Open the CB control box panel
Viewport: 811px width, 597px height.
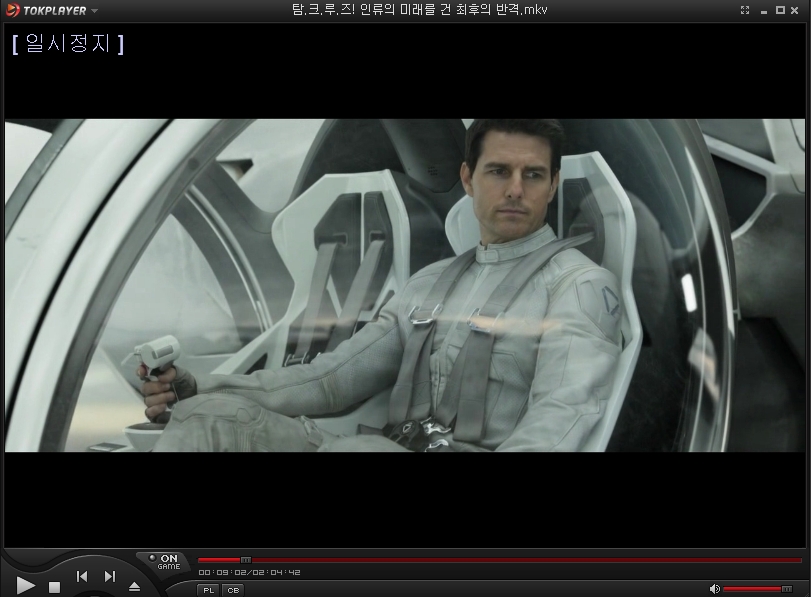pyautogui.click(x=232, y=590)
